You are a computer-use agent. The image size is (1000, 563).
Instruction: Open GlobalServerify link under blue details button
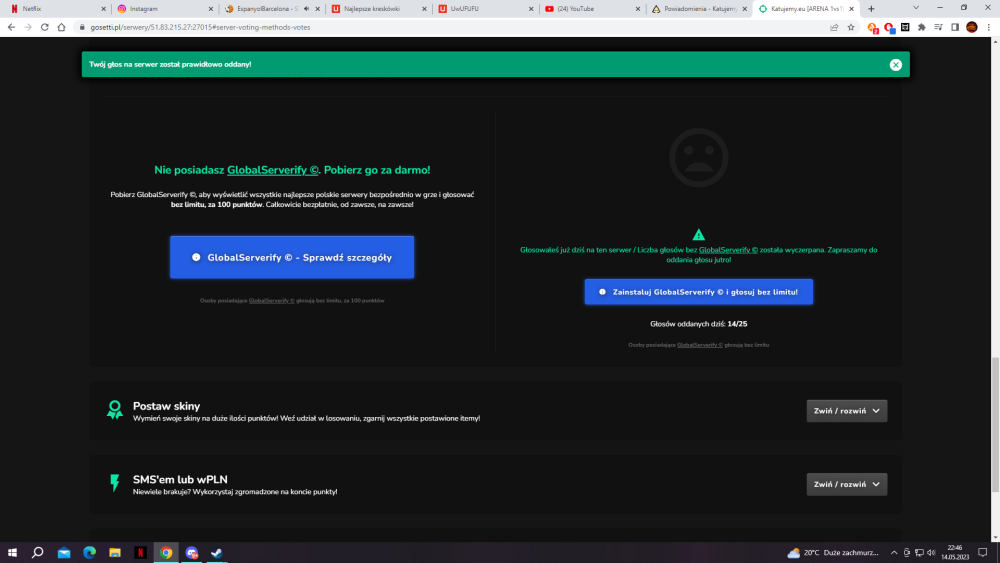pyautogui.click(x=271, y=300)
